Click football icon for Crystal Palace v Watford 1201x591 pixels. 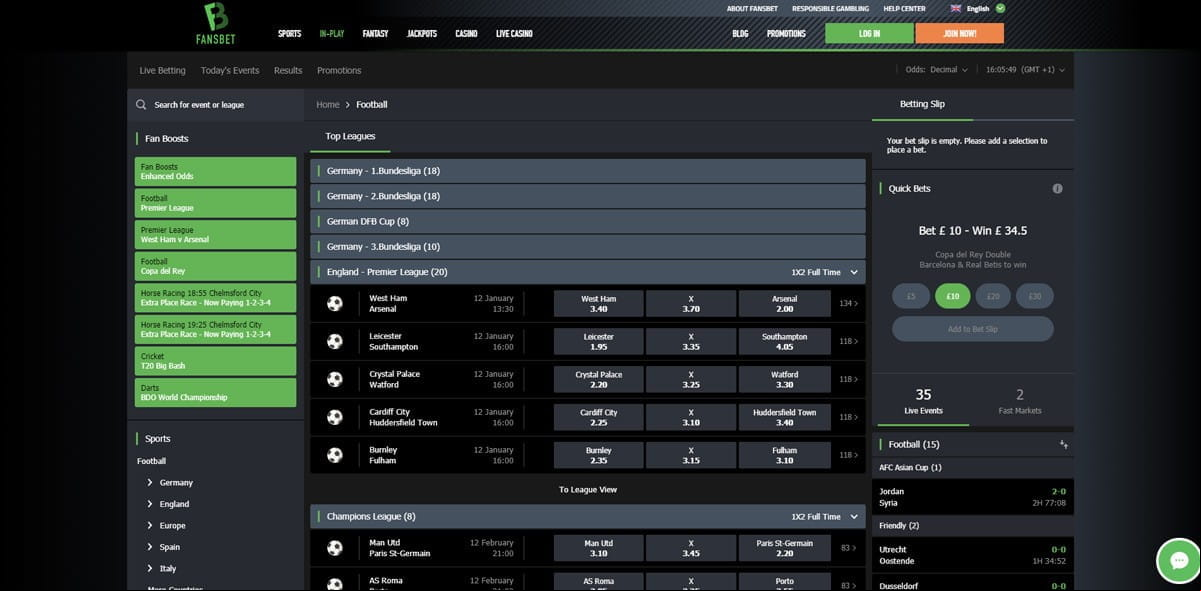click(x=335, y=379)
